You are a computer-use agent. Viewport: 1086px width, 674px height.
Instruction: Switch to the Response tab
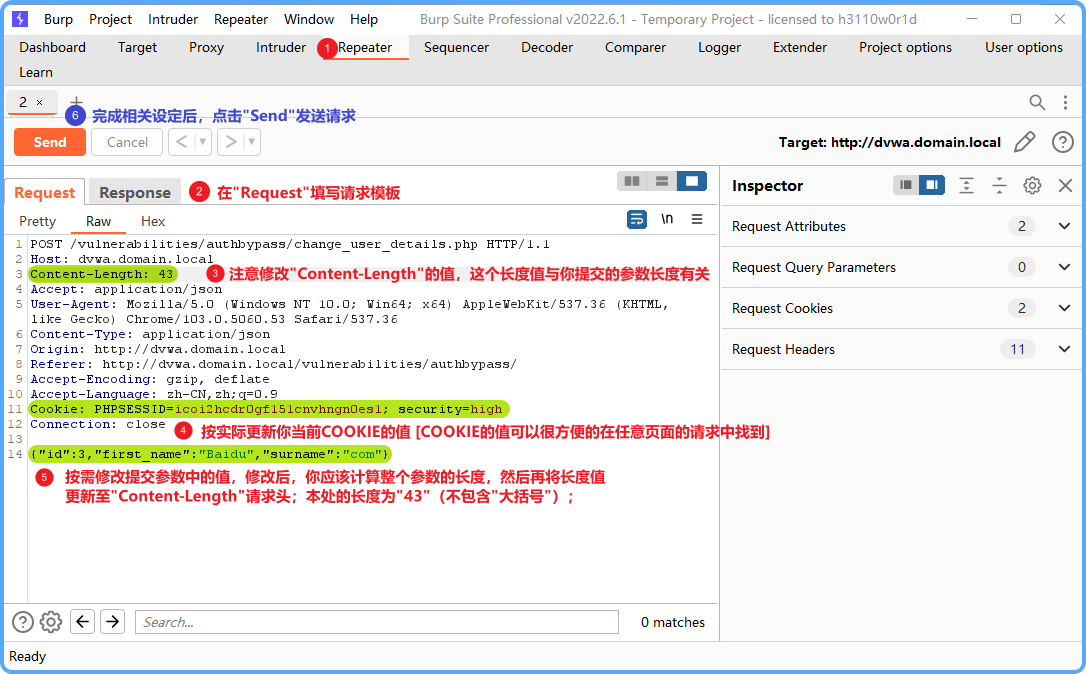coord(135,193)
